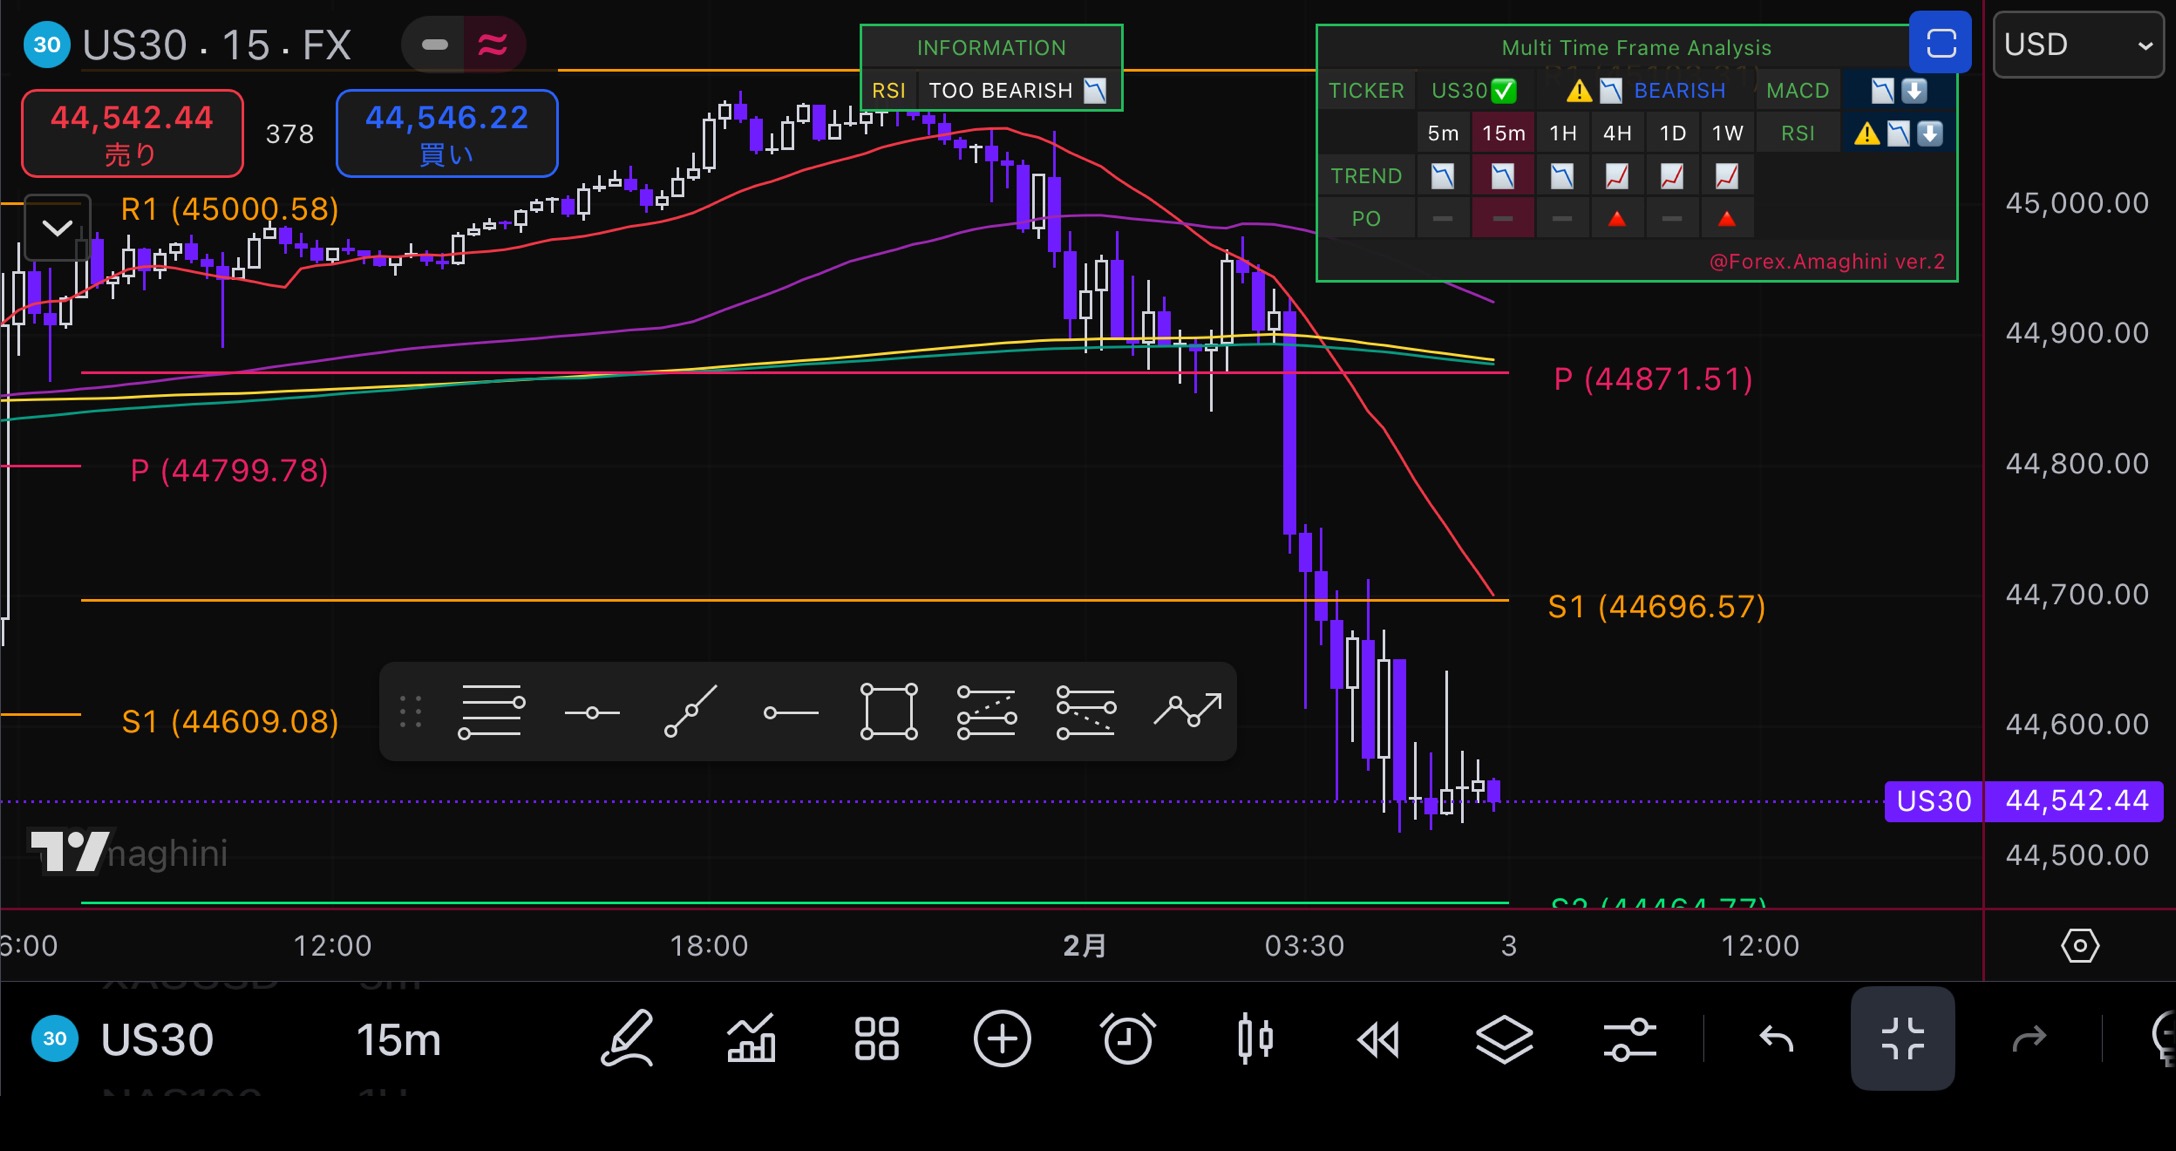Toggle the pink wave indicator pill
Screen dimensions: 2176x1151
[493, 44]
